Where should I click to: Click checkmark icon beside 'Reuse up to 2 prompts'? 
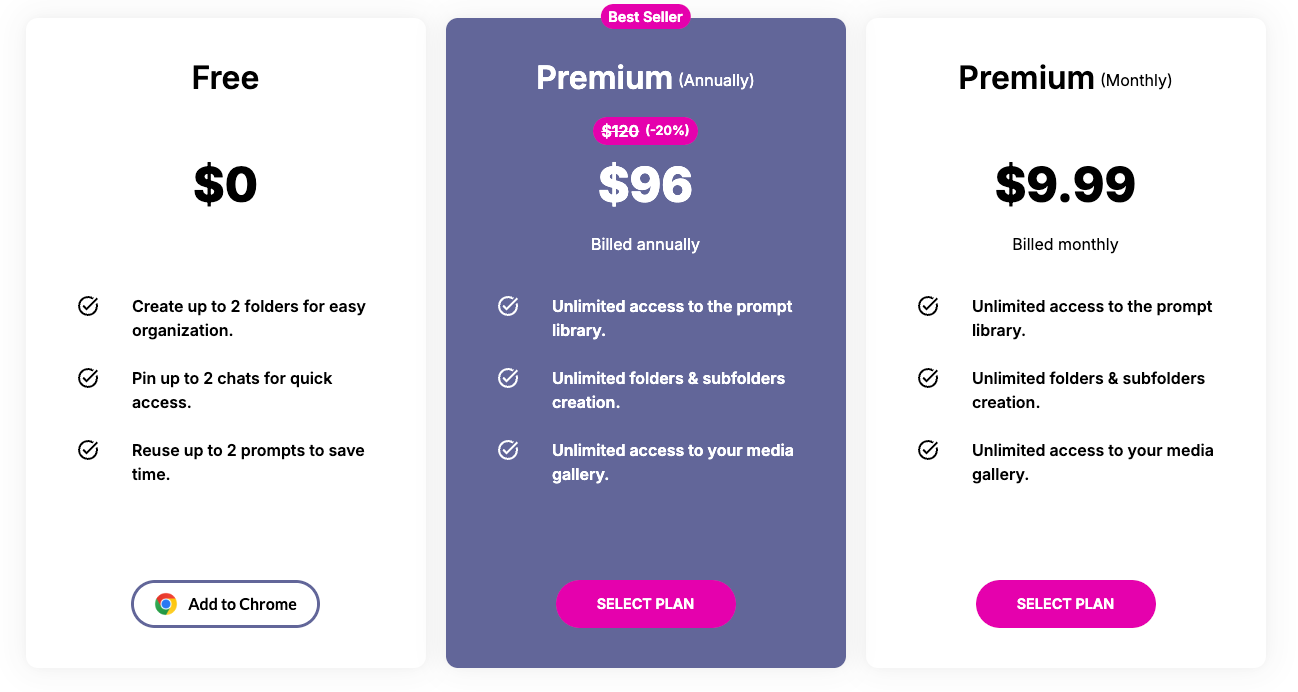click(88, 450)
